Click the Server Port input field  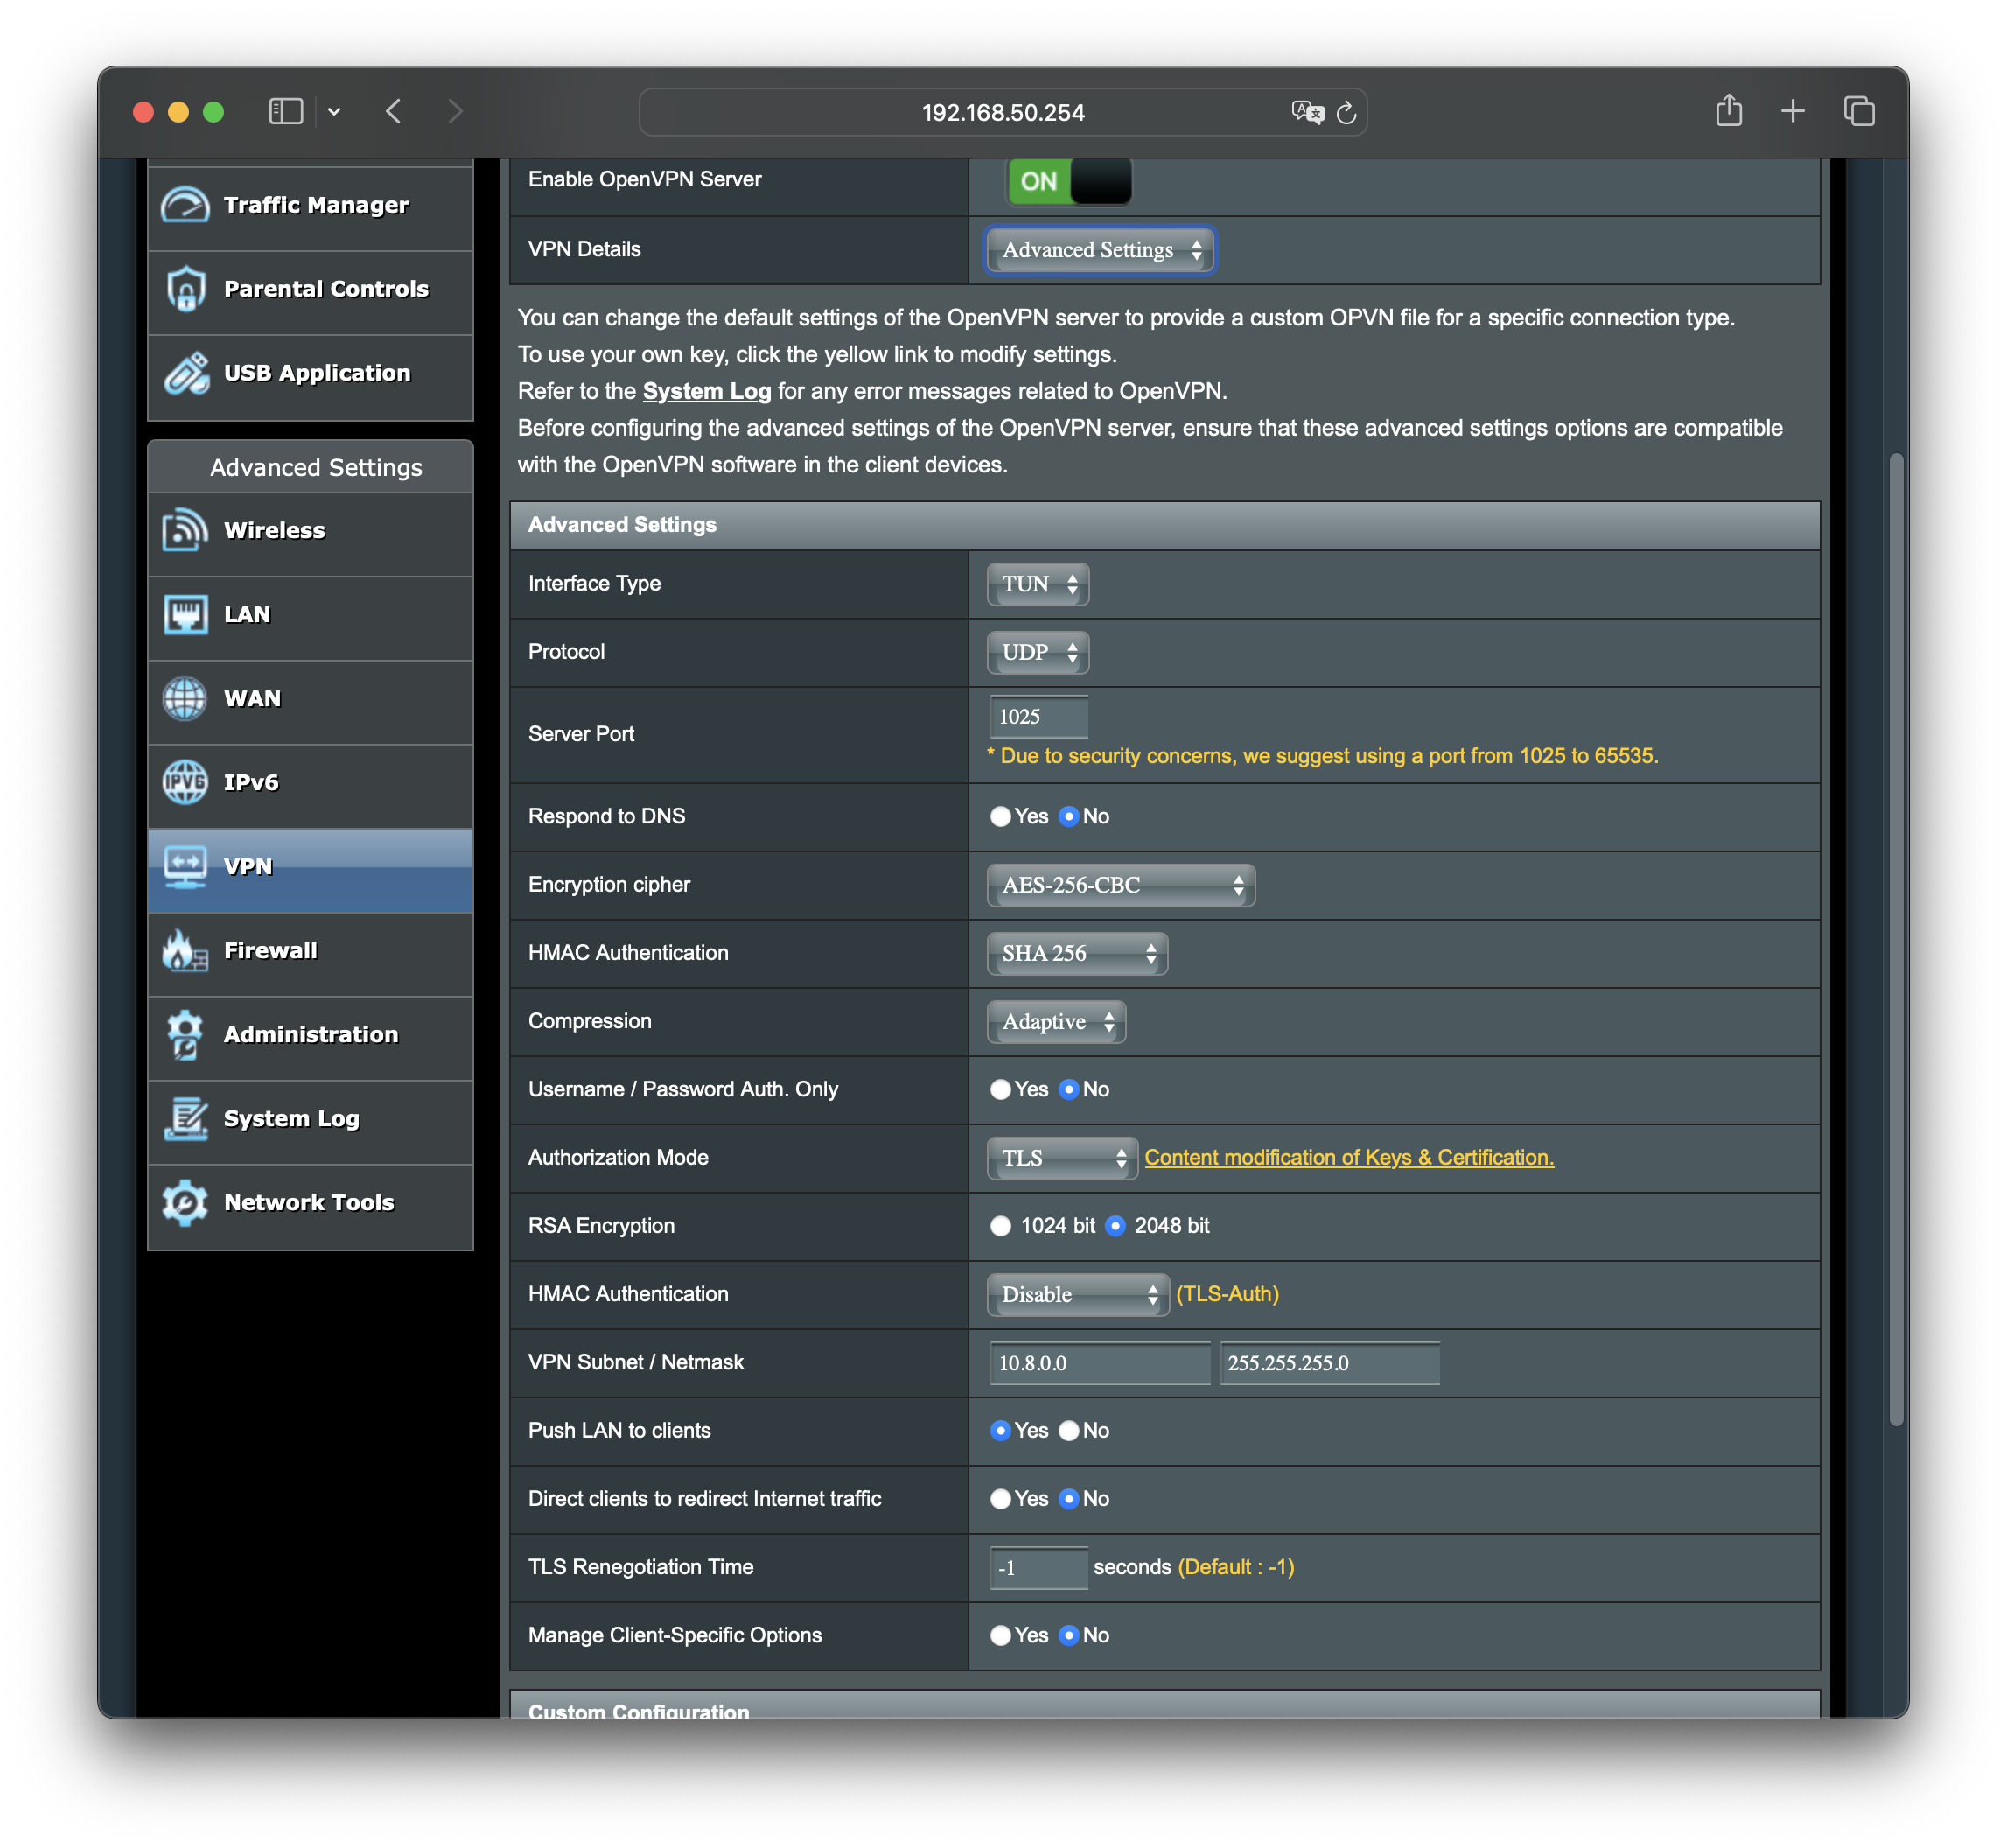[x=1038, y=716]
